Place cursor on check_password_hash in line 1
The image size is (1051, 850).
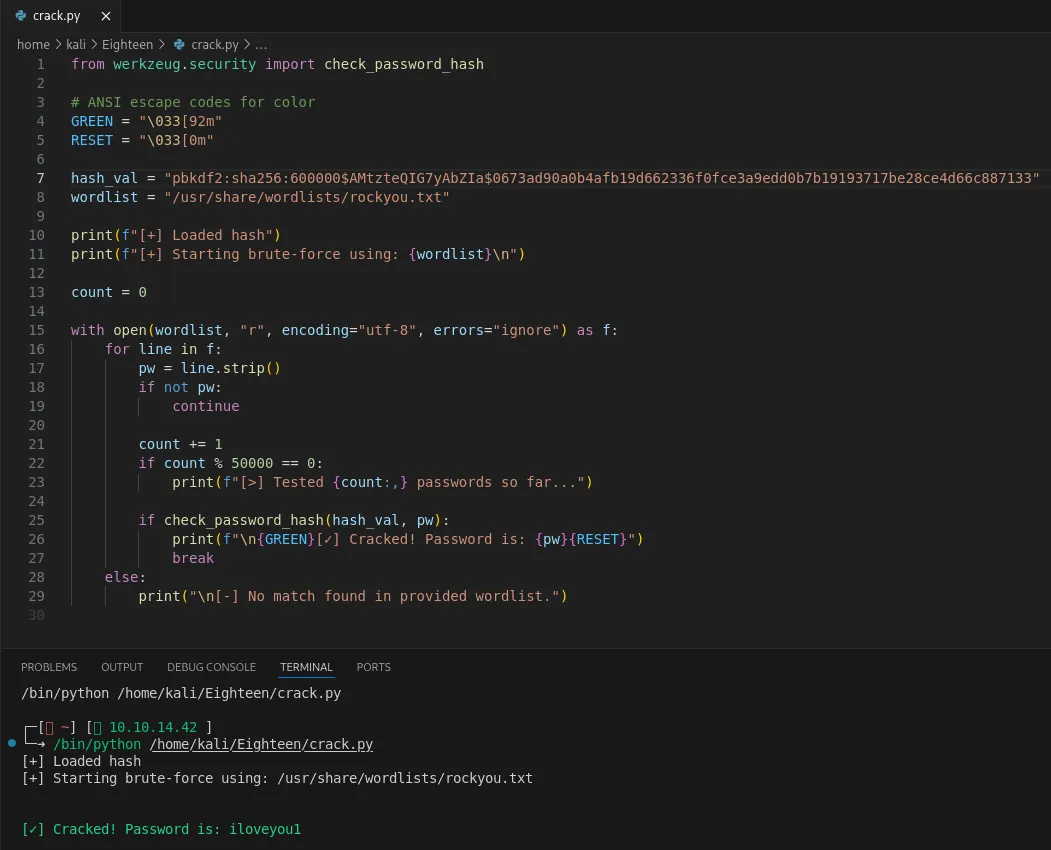click(x=403, y=64)
